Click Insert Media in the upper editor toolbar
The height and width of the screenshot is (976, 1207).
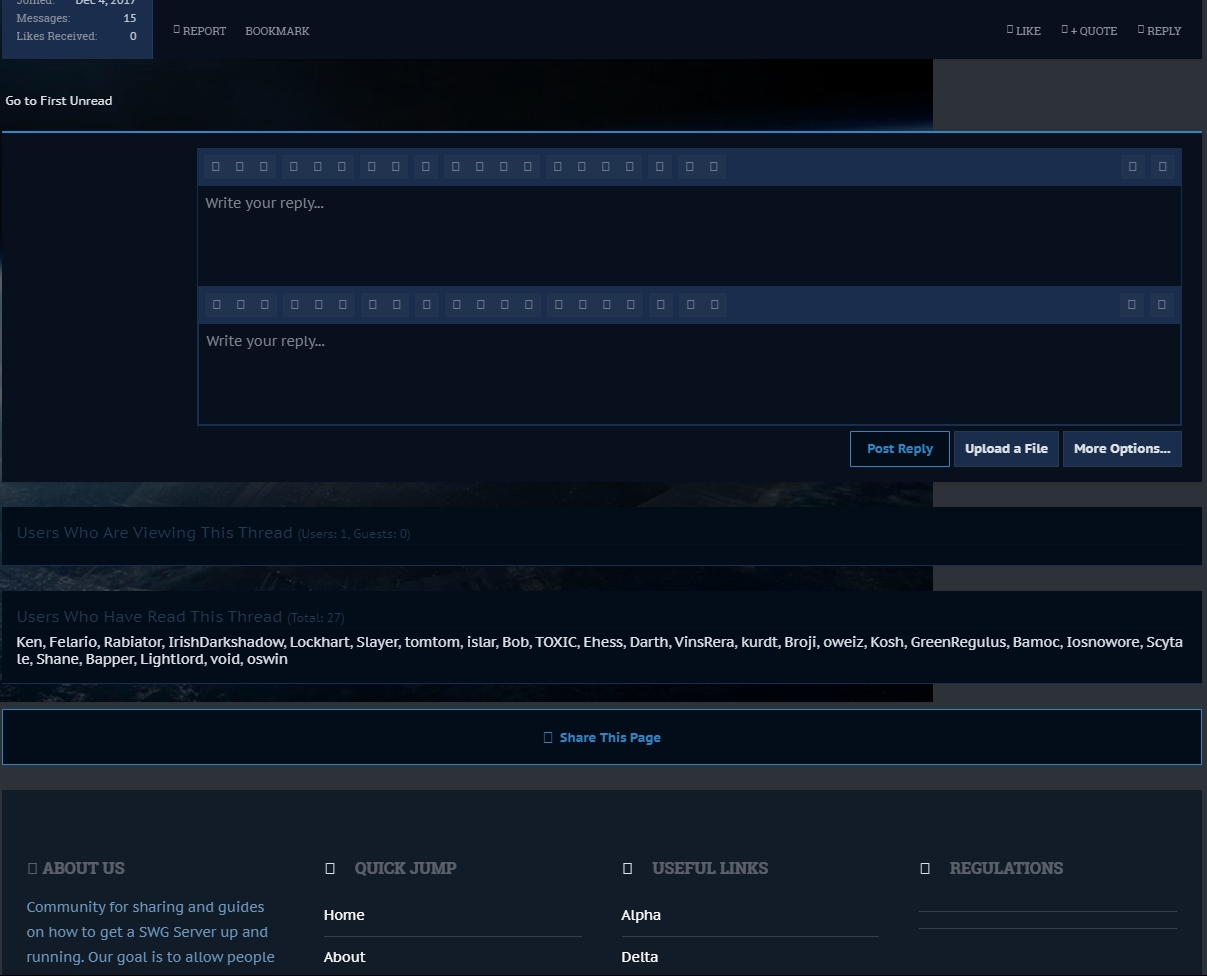coord(605,167)
